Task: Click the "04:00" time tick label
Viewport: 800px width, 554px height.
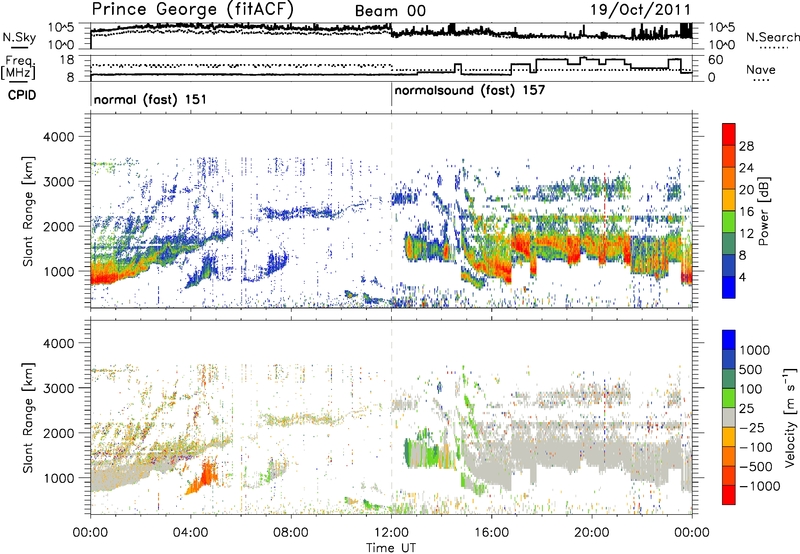Action: tap(190, 533)
